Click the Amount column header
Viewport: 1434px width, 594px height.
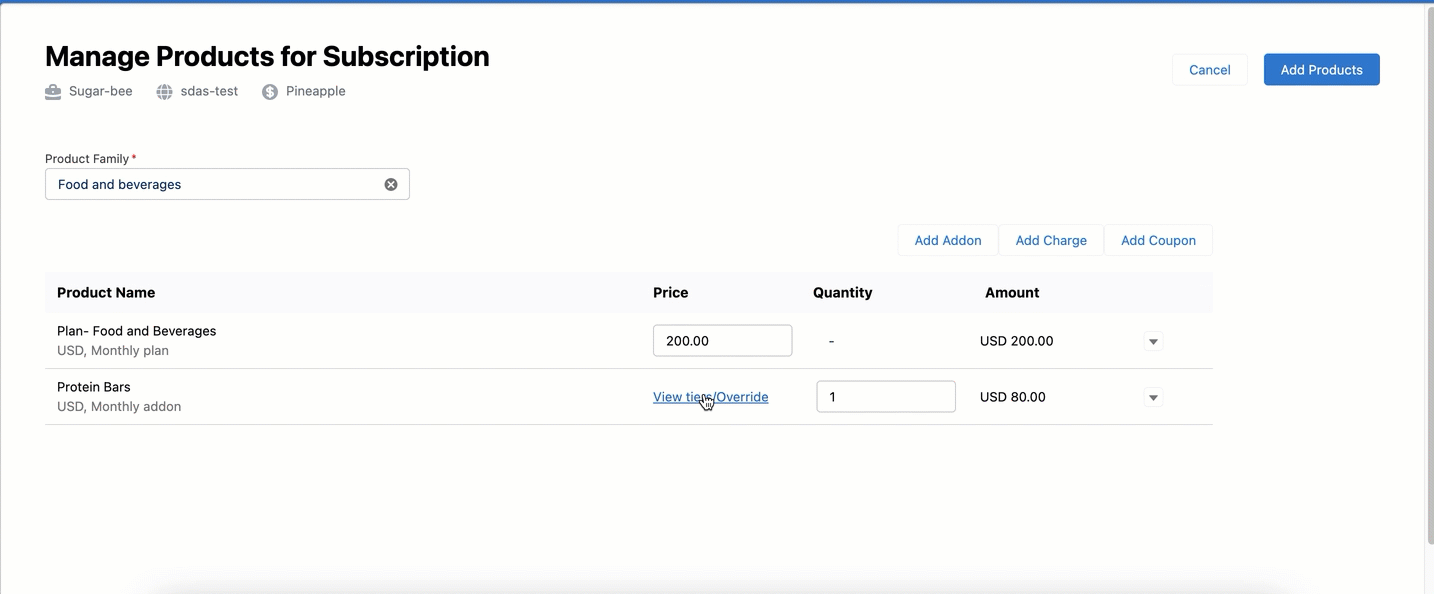(1012, 293)
